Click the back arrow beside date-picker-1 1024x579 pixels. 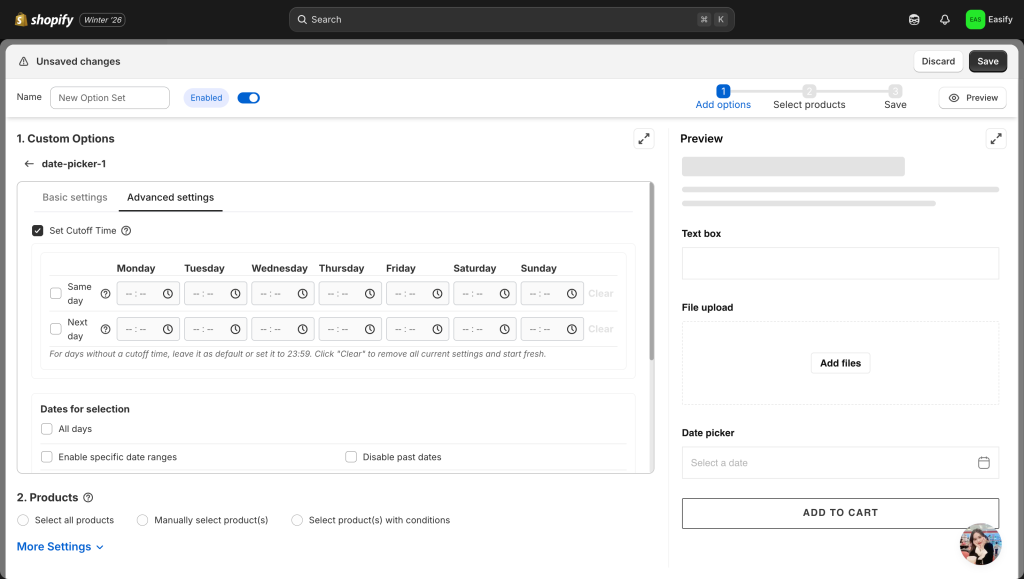(x=29, y=164)
